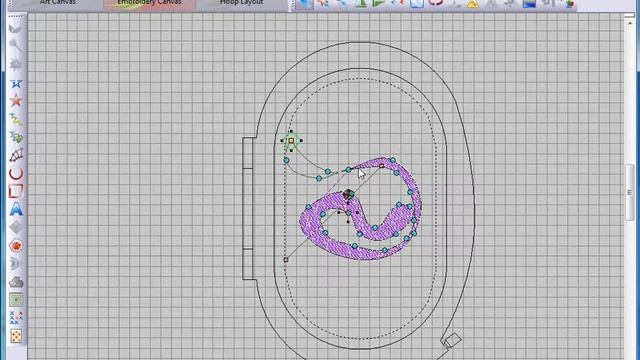Open the blue letter A lettering tool

[16, 209]
